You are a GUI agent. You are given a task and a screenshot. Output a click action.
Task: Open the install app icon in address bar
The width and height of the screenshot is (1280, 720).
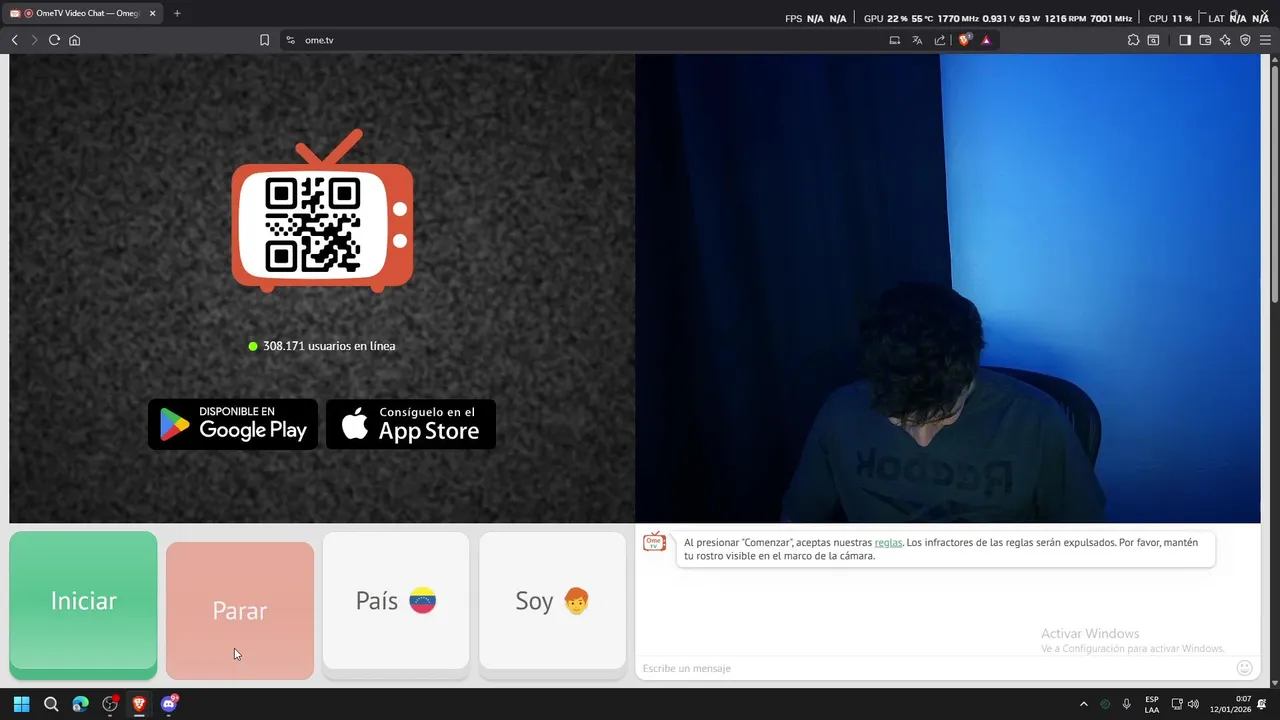[x=895, y=40]
